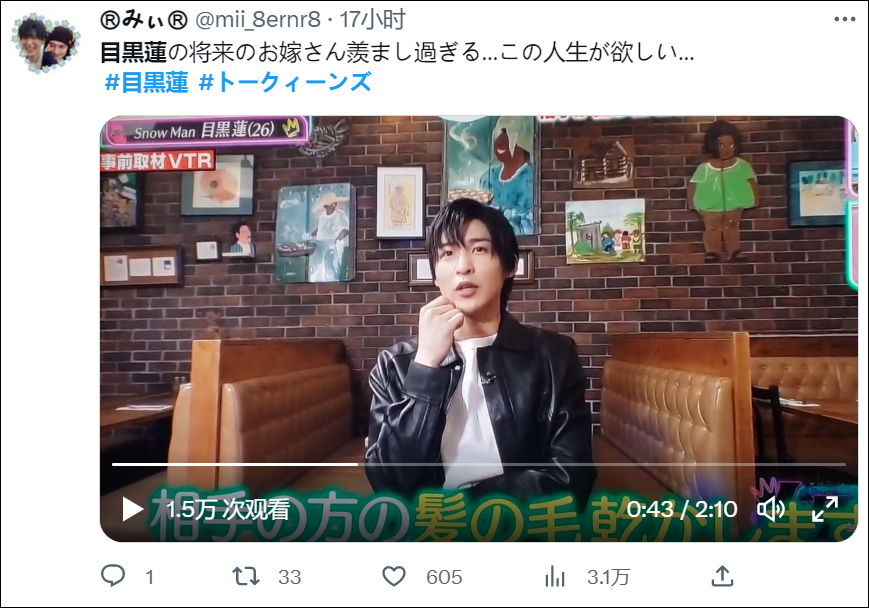Like the tweet with heart icon
The image size is (869, 608).
[394, 576]
